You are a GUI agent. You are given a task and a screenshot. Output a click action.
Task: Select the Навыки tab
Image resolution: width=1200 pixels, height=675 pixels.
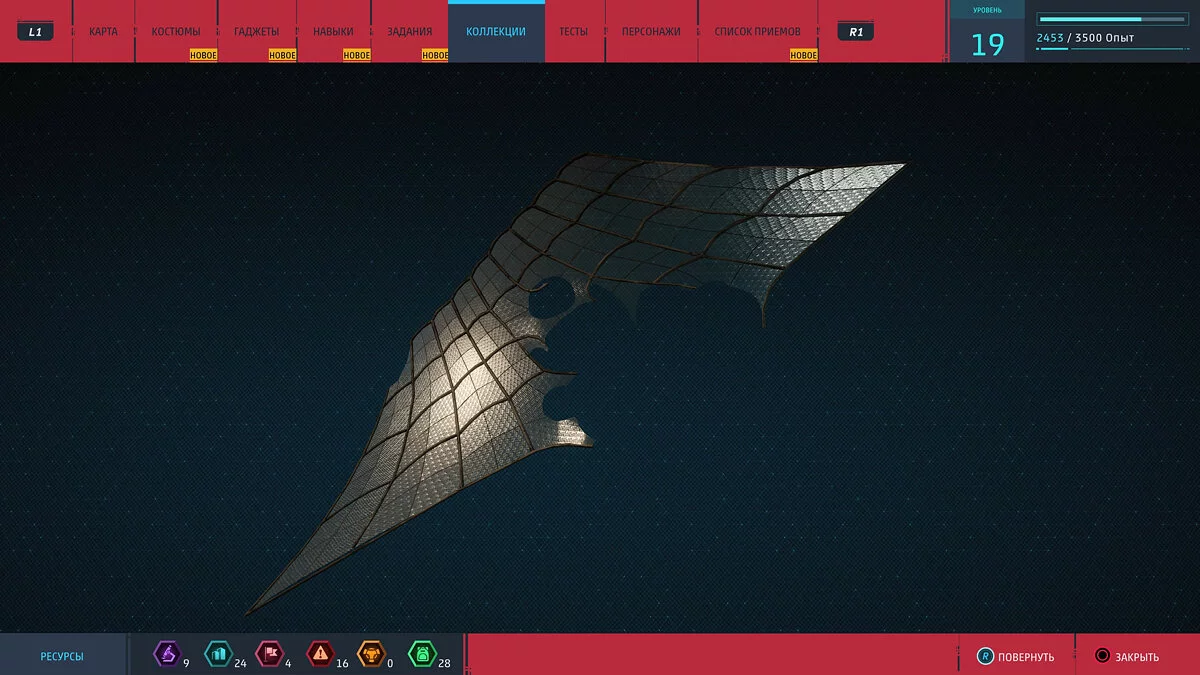pyautogui.click(x=333, y=32)
